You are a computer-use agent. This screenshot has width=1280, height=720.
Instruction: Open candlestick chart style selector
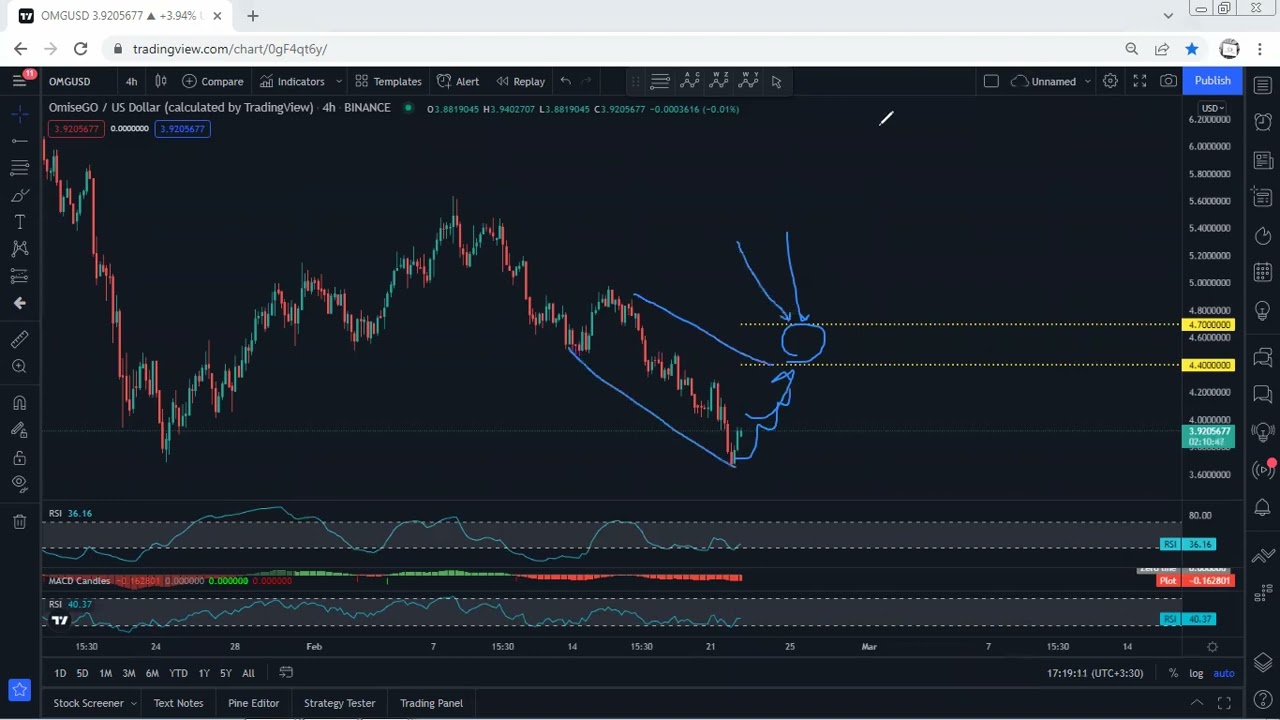(x=160, y=81)
